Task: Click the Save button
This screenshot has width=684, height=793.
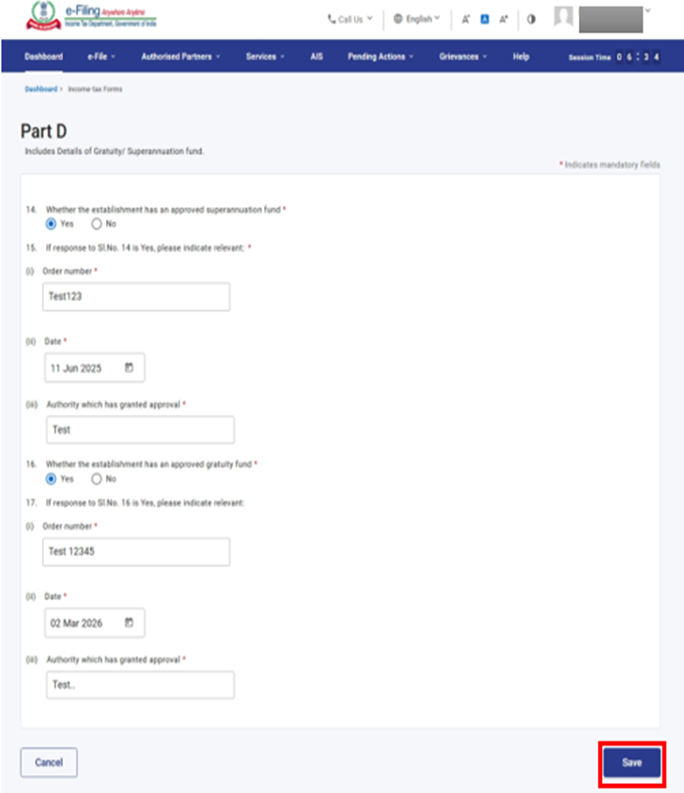Action: (x=632, y=762)
